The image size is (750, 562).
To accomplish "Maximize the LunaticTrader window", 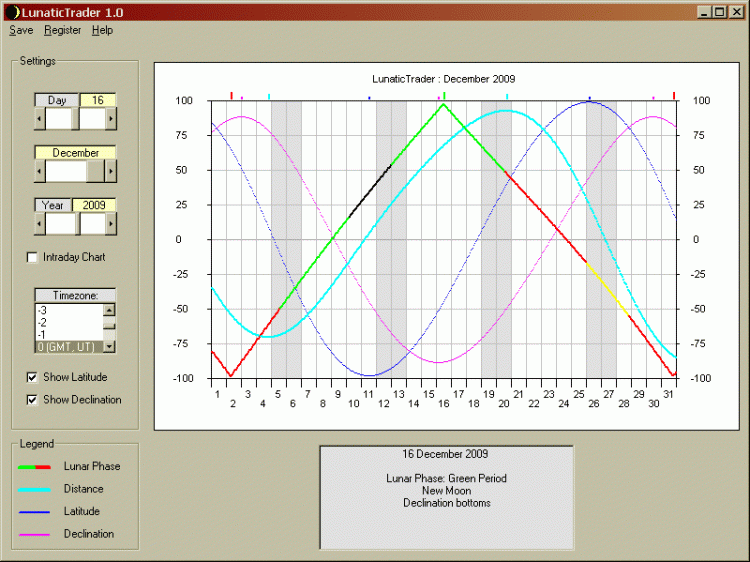I will (x=720, y=11).
